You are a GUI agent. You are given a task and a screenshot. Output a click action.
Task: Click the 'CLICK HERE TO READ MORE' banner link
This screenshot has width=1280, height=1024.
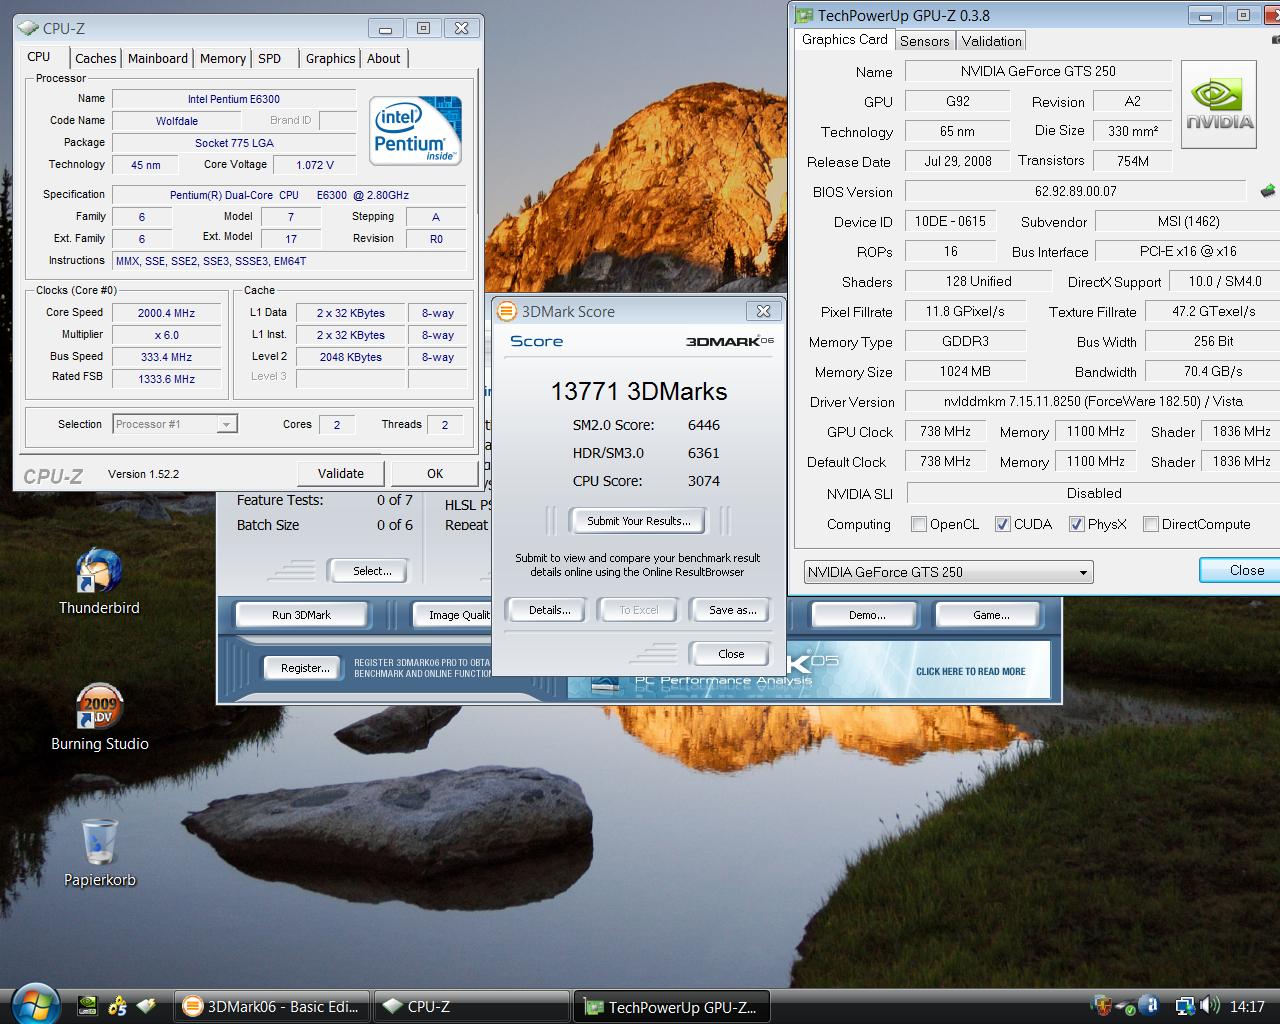pyautogui.click(x=970, y=672)
